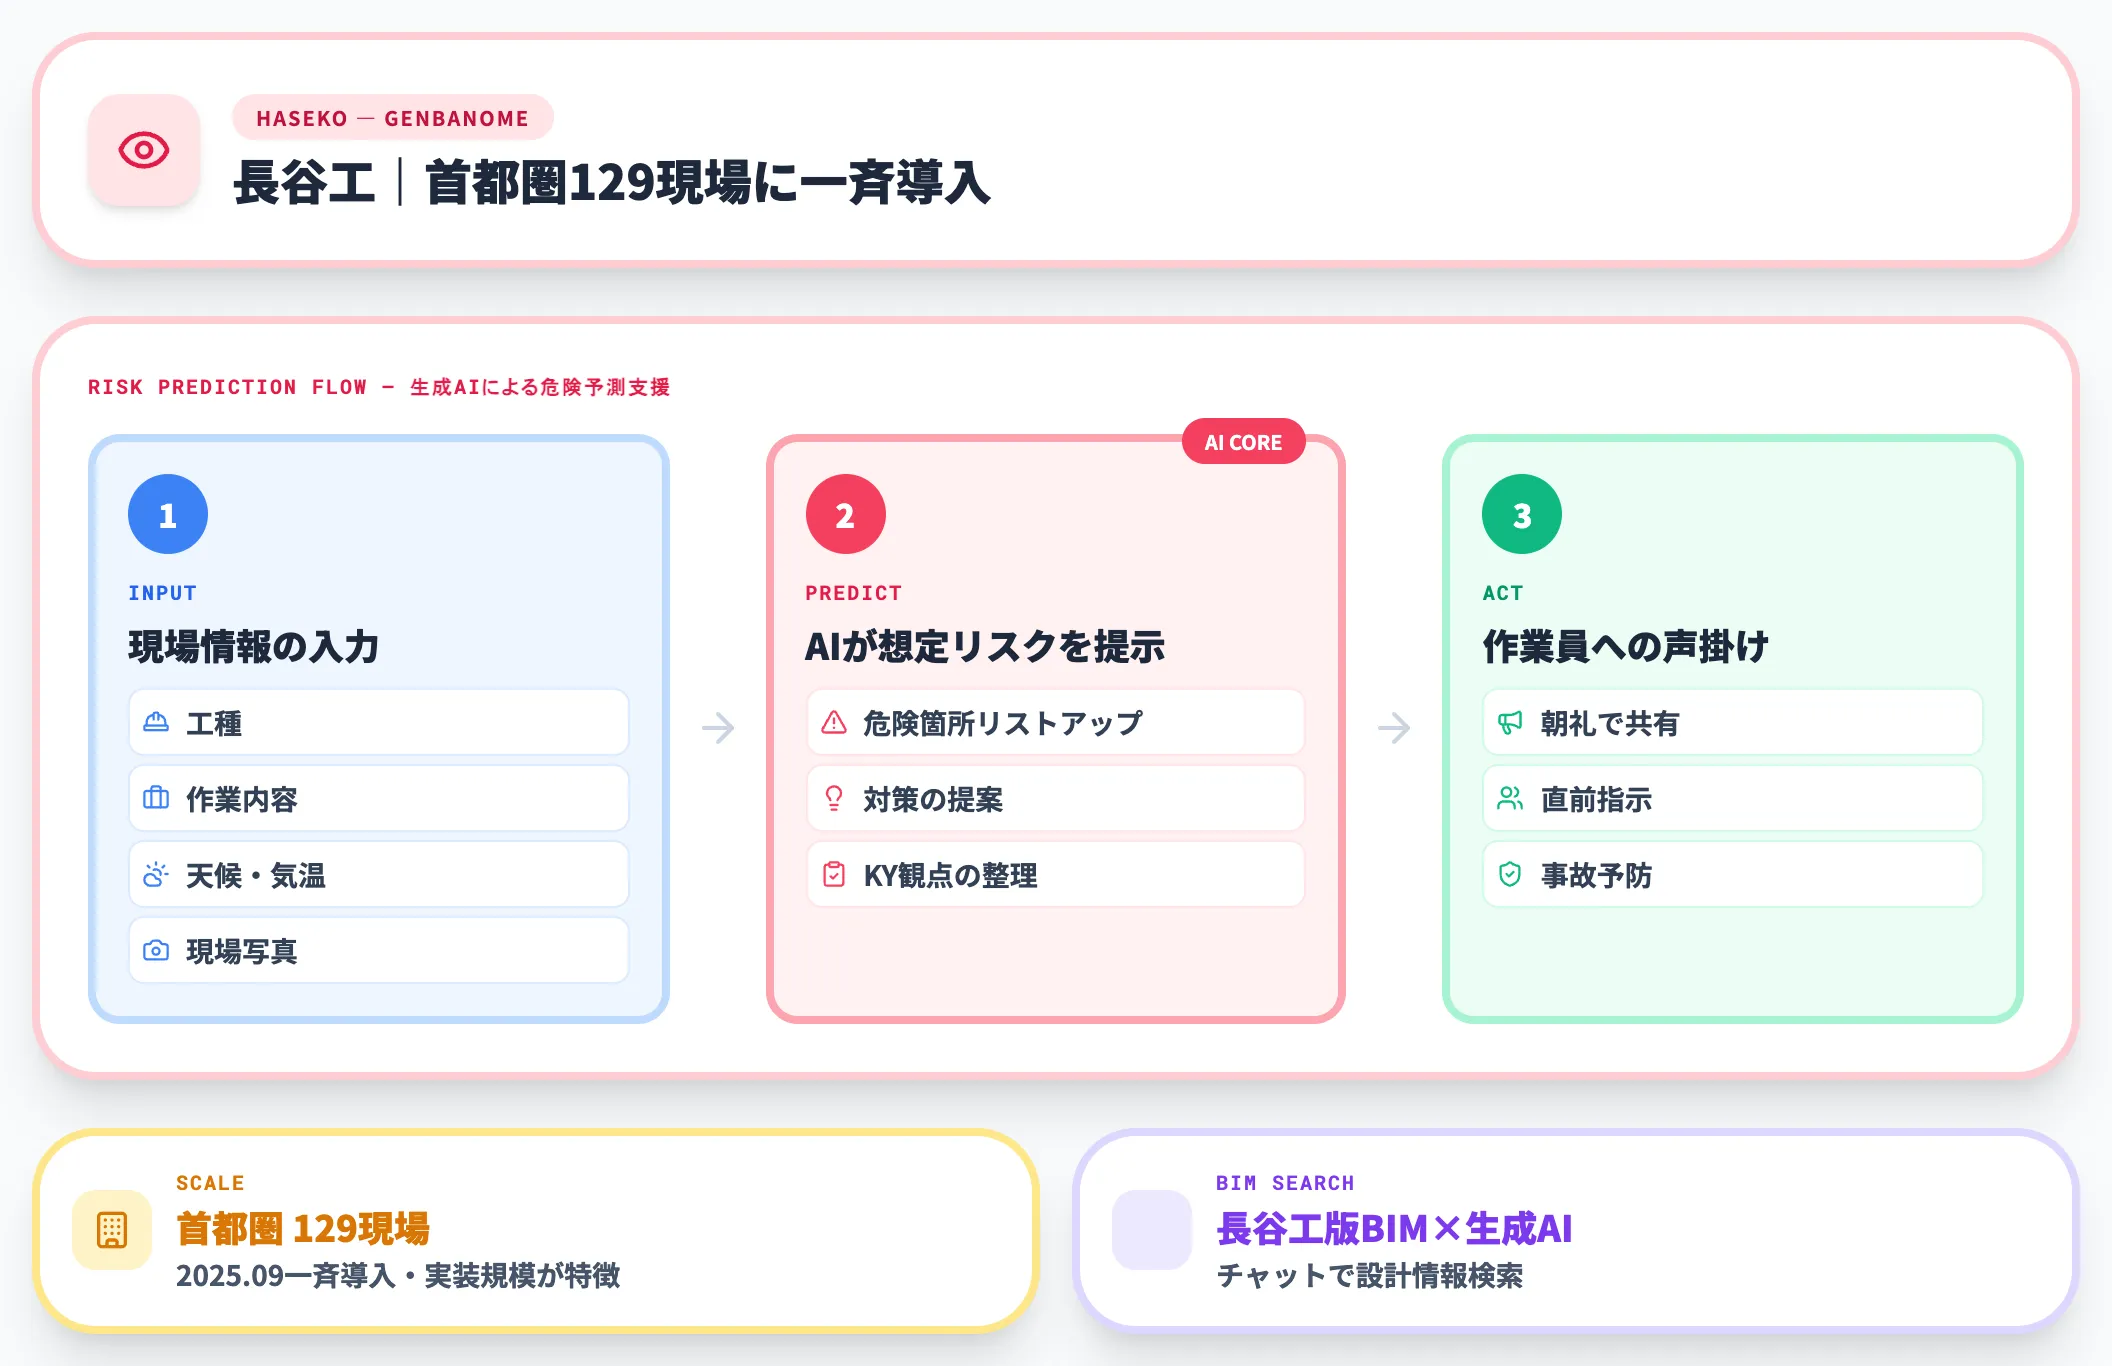Click the HASEKO — GENBANOME tag
Screen dimensions: 2112x1366
coord(393,118)
